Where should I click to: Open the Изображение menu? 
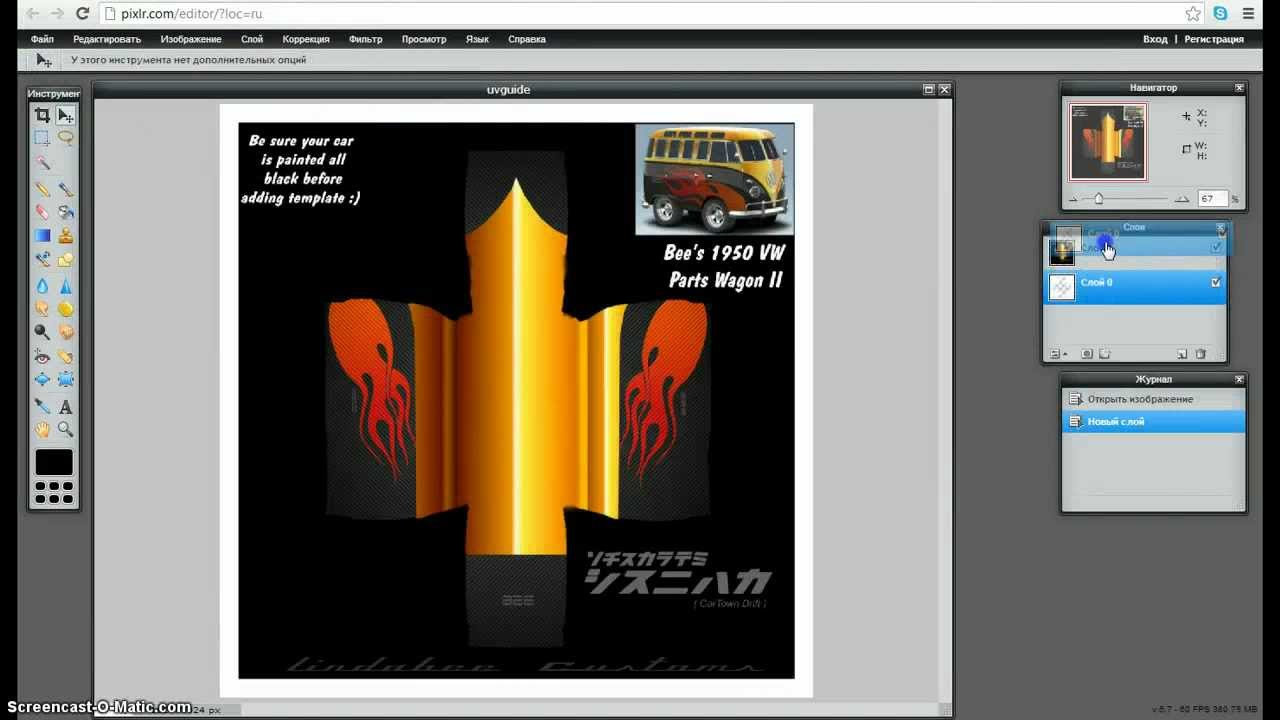pos(191,39)
